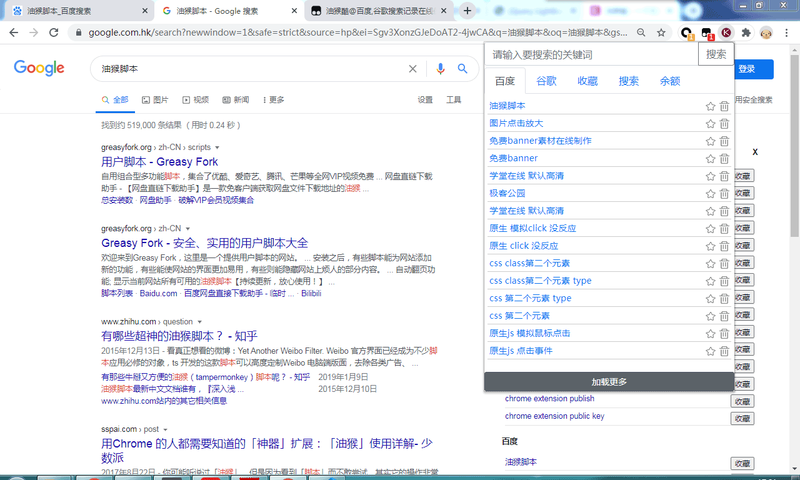
Task: Click the blue 登录 button
Action: pyautogui.click(x=754, y=69)
